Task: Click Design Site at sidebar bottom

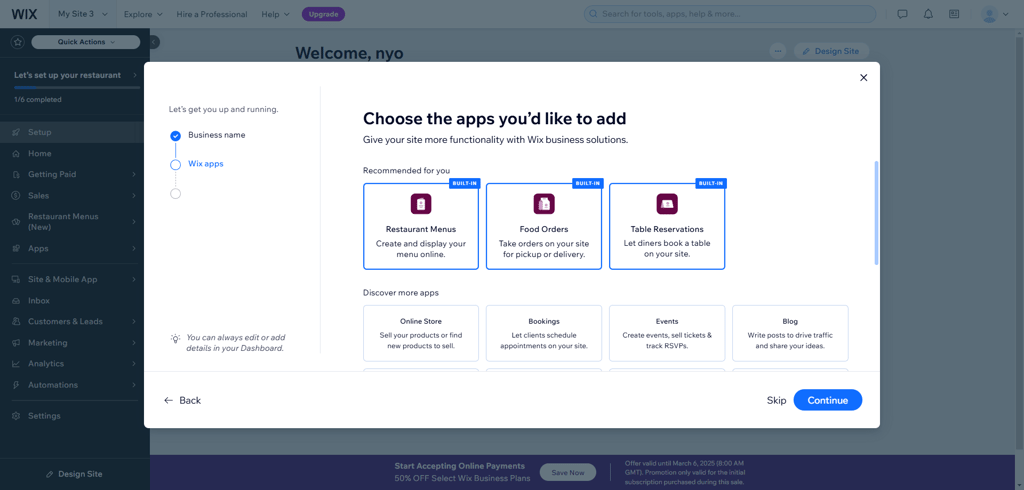Action: coord(74,474)
